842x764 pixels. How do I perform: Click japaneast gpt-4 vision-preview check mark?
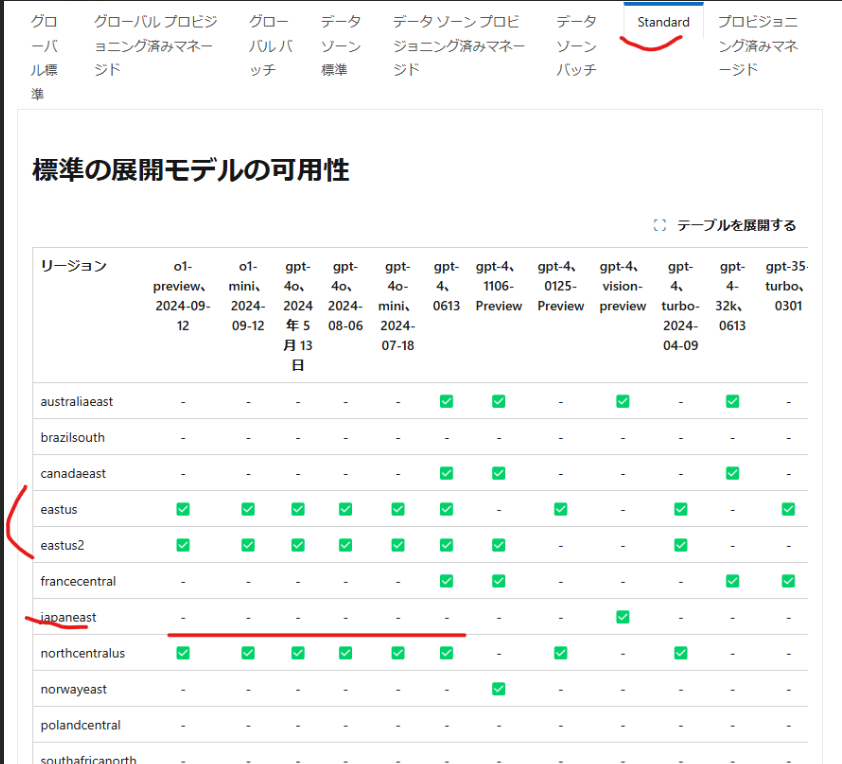[x=622, y=617]
